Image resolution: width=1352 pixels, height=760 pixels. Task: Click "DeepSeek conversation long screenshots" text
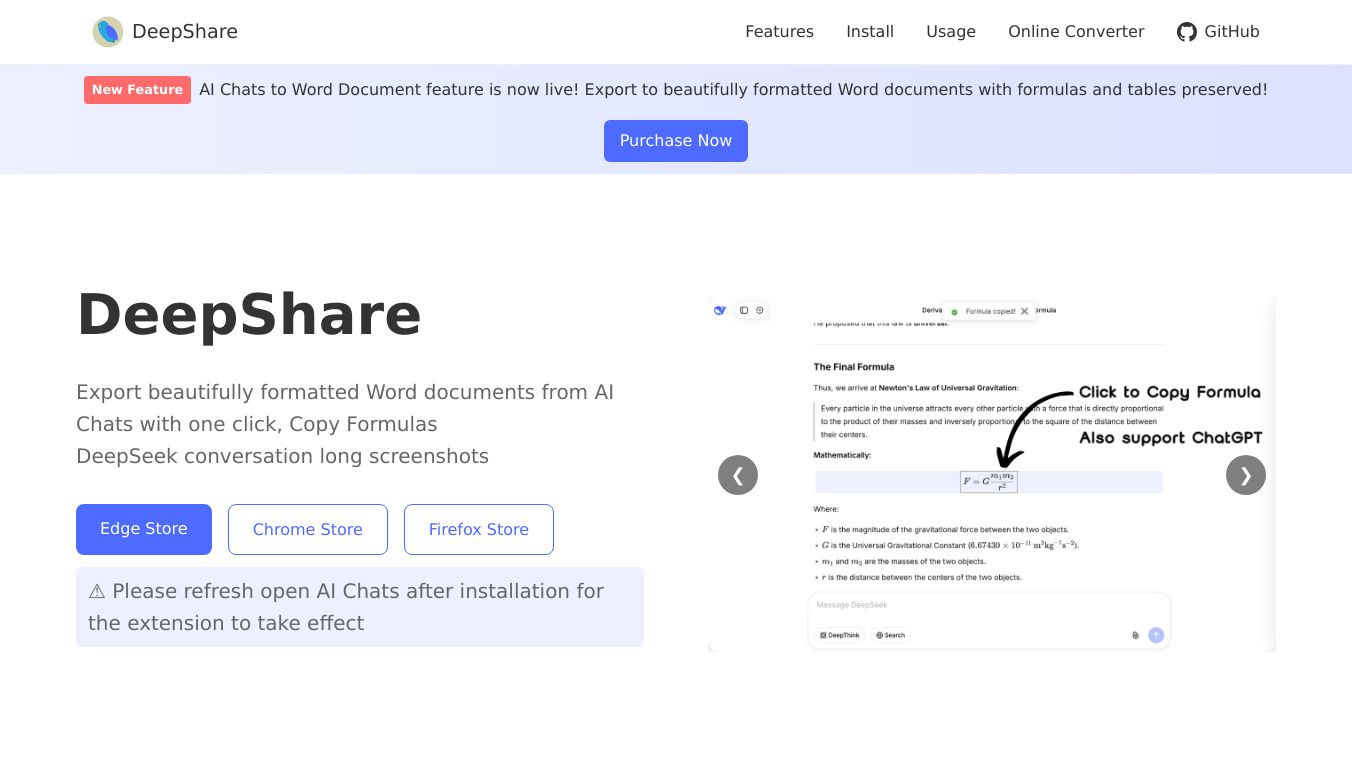pyautogui.click(x=282, y=456)
